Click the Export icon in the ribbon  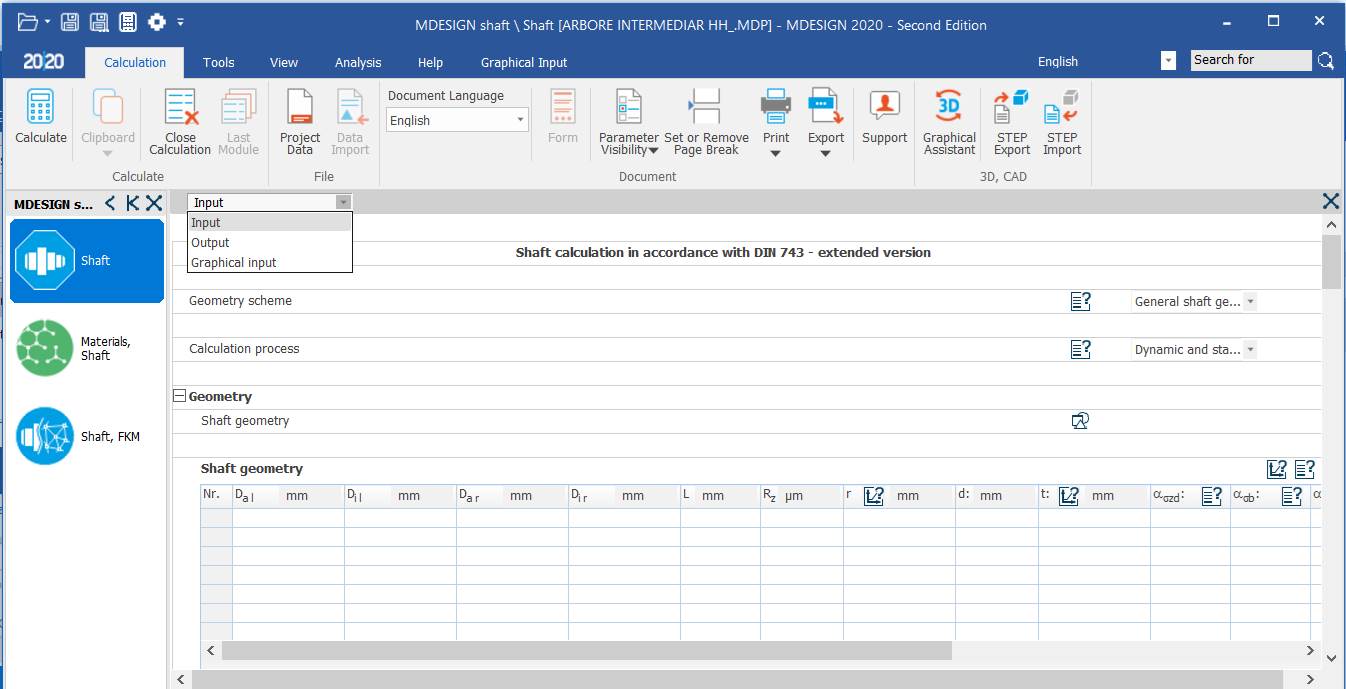[x=826, y=106]
